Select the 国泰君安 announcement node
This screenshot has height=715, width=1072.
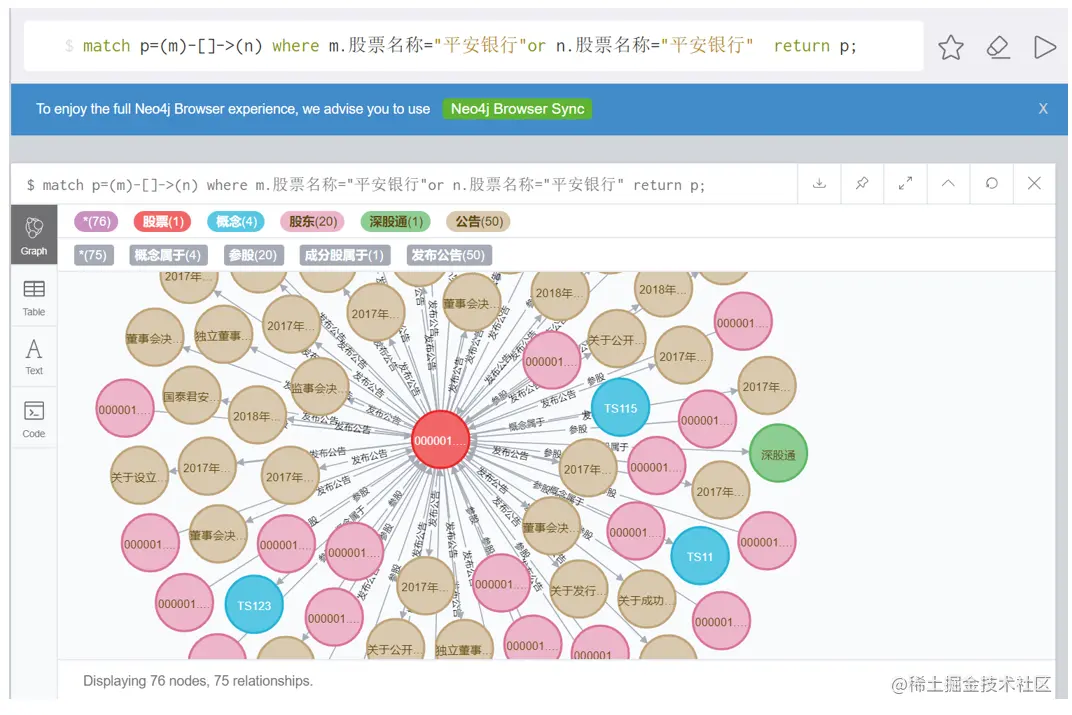(191, 396)
